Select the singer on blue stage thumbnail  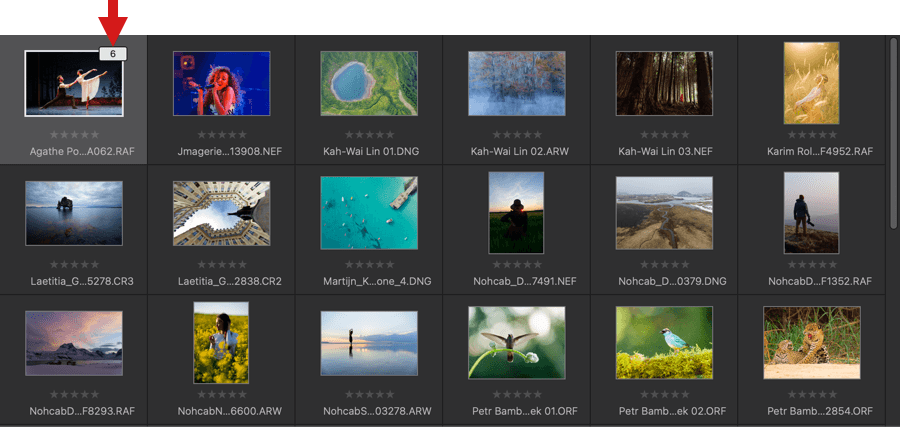tap(222, 83)
